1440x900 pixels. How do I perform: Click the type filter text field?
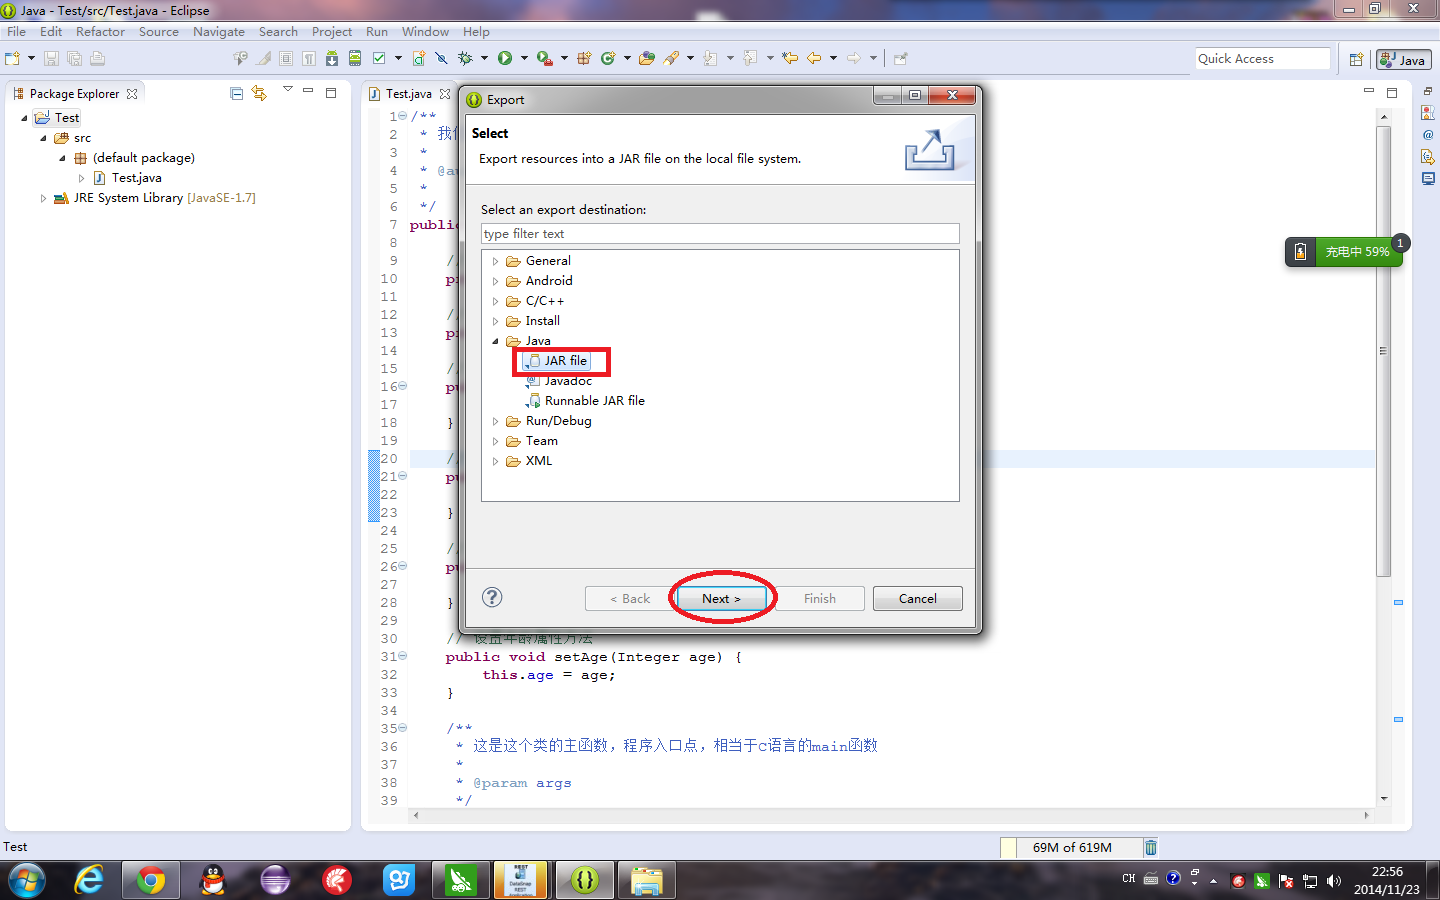point(720,233)
